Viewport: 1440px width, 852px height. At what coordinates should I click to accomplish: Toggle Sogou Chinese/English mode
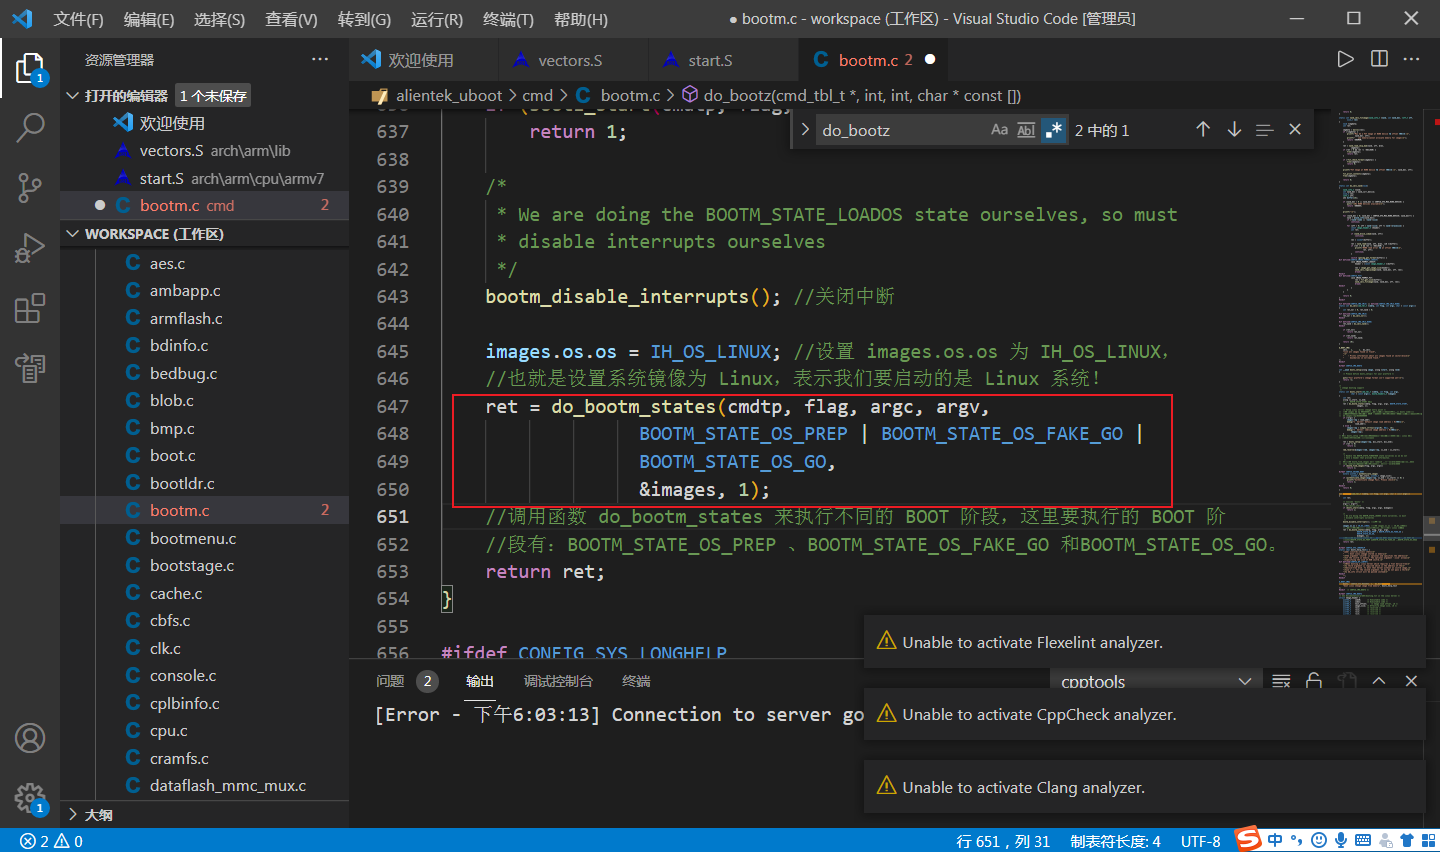(x=1275, y=840)
